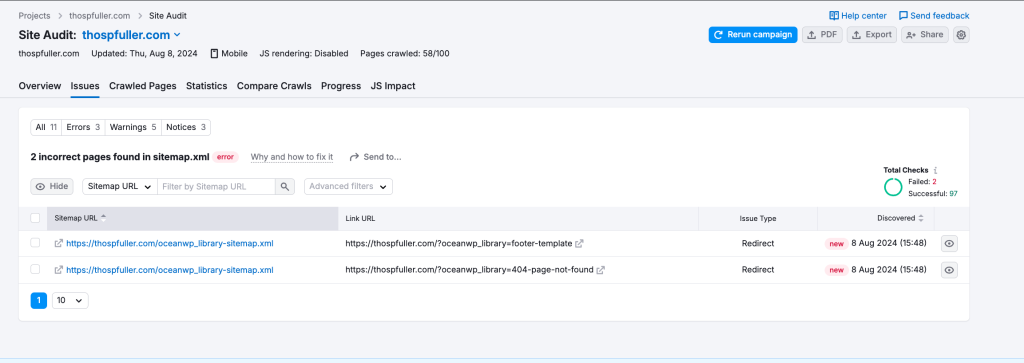Sort by the Discovered column arrows
This screenshot has width=1024, height=363.
coord(921,218)
